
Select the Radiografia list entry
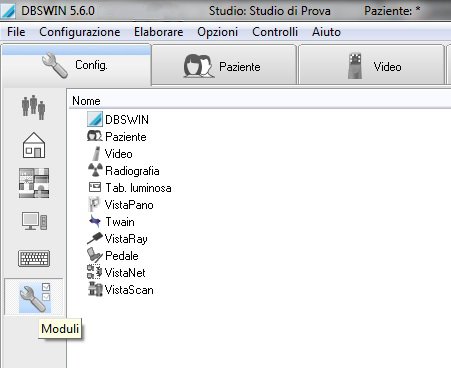pyautogui.click(x=124, y=171)
